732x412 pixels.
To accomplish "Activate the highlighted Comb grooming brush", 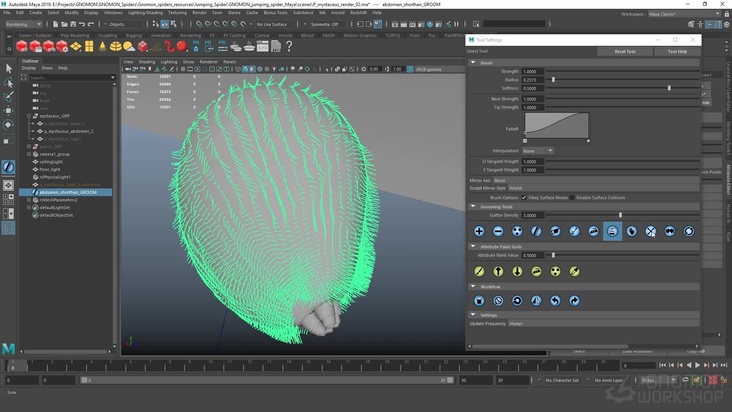I will point(612,231).
